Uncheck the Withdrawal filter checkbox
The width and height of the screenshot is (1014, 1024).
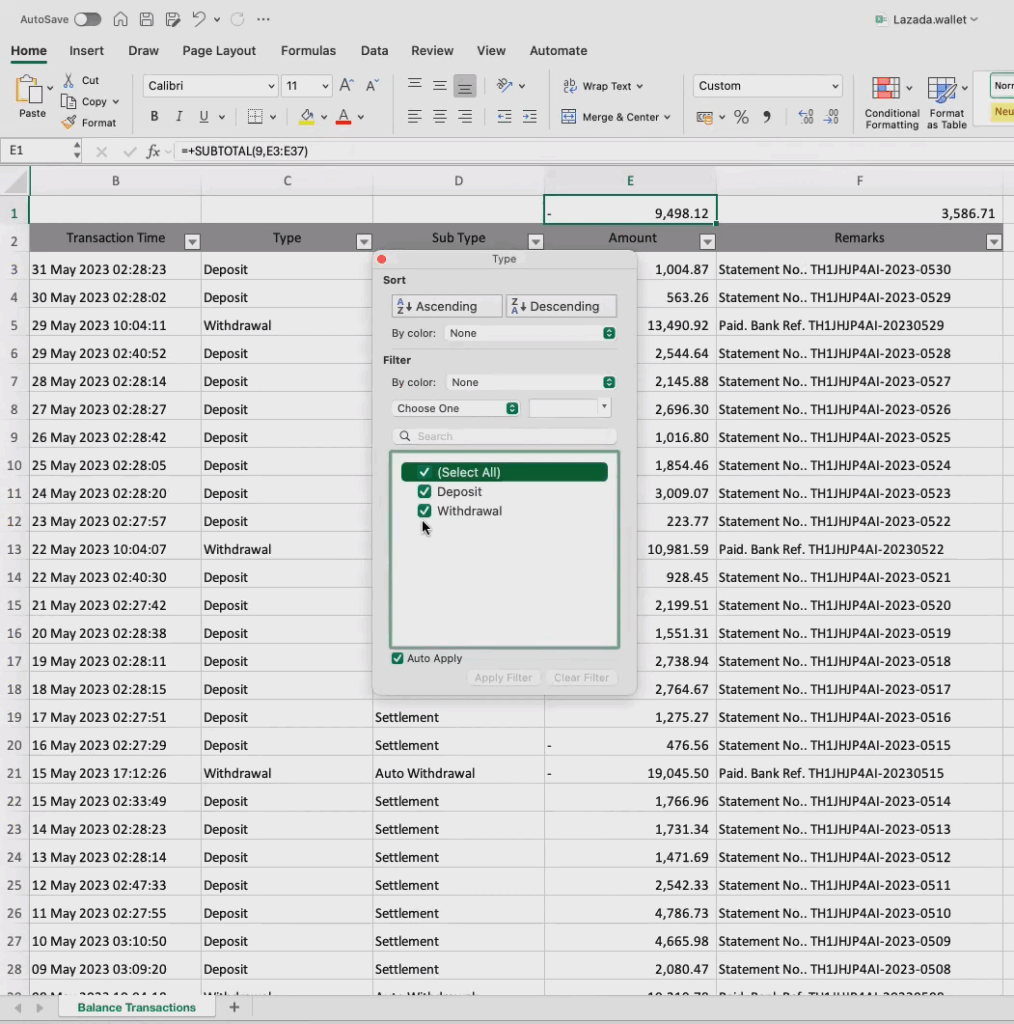pyautogui.click(x=424, y=511)
